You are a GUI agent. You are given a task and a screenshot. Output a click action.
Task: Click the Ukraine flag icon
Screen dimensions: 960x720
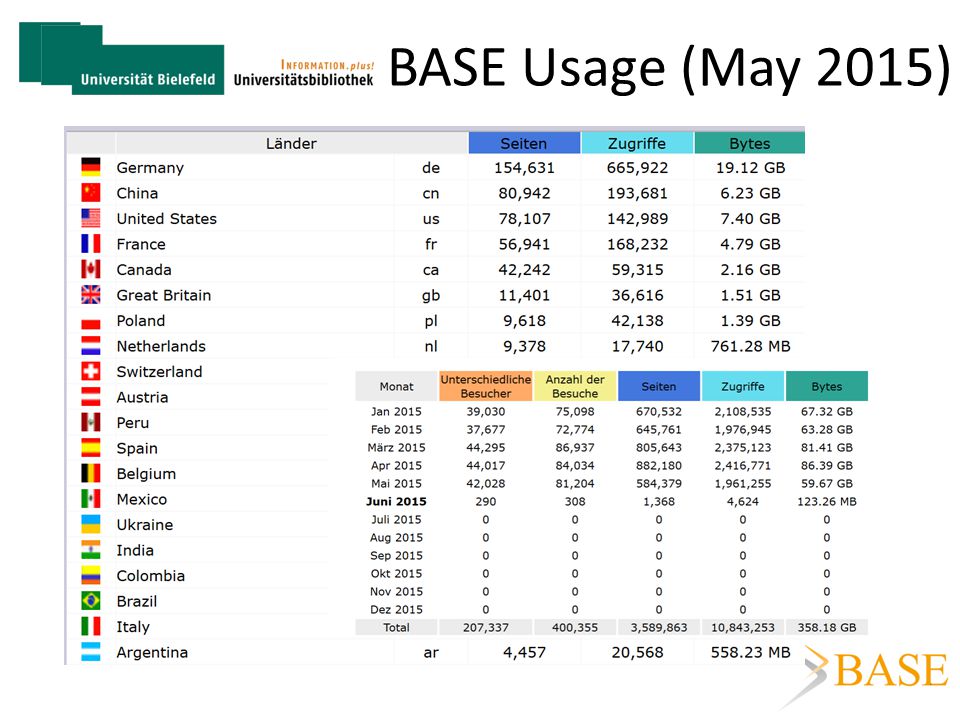click(x=91, y=525)
